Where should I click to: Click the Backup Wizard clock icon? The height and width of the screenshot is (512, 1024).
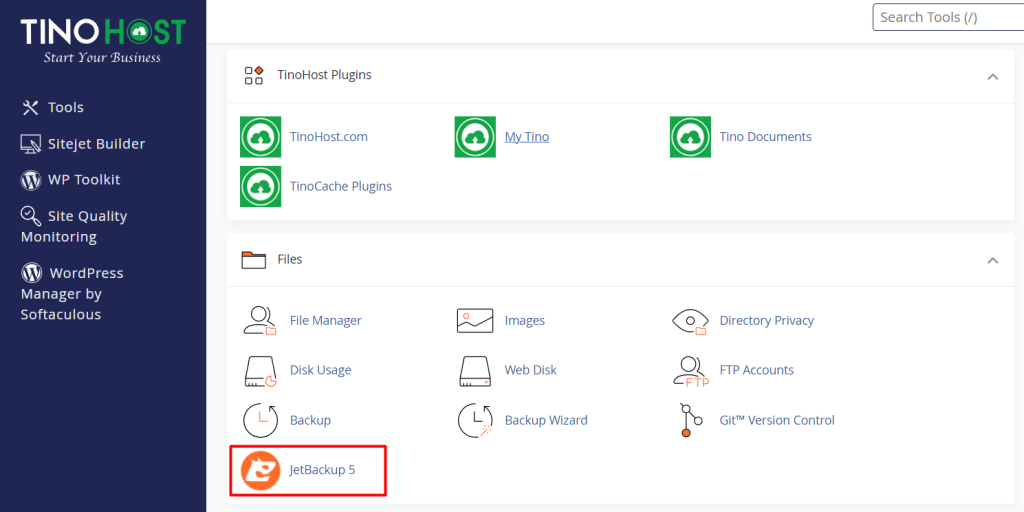[x=475, y=421]
